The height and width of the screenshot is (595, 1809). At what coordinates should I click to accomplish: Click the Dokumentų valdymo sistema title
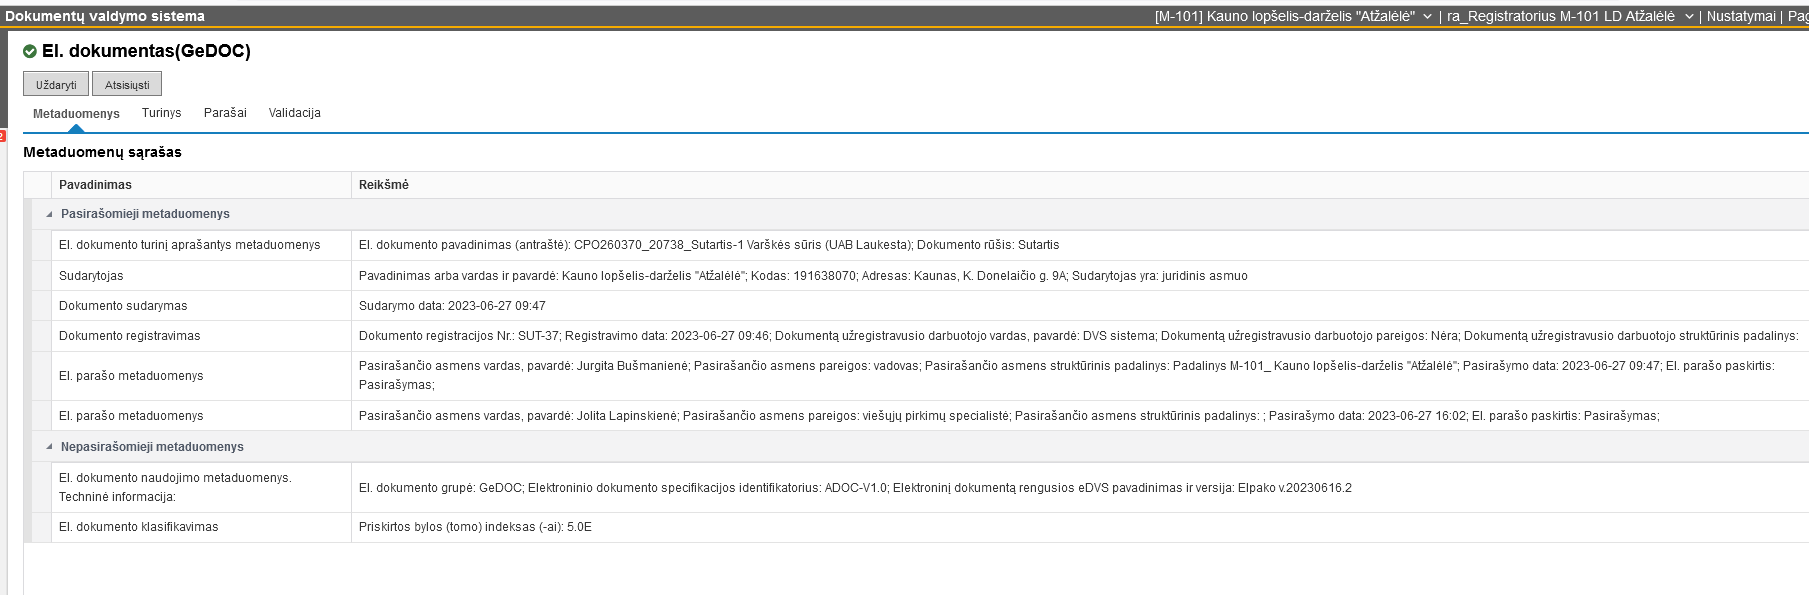[x=105, y=16]
